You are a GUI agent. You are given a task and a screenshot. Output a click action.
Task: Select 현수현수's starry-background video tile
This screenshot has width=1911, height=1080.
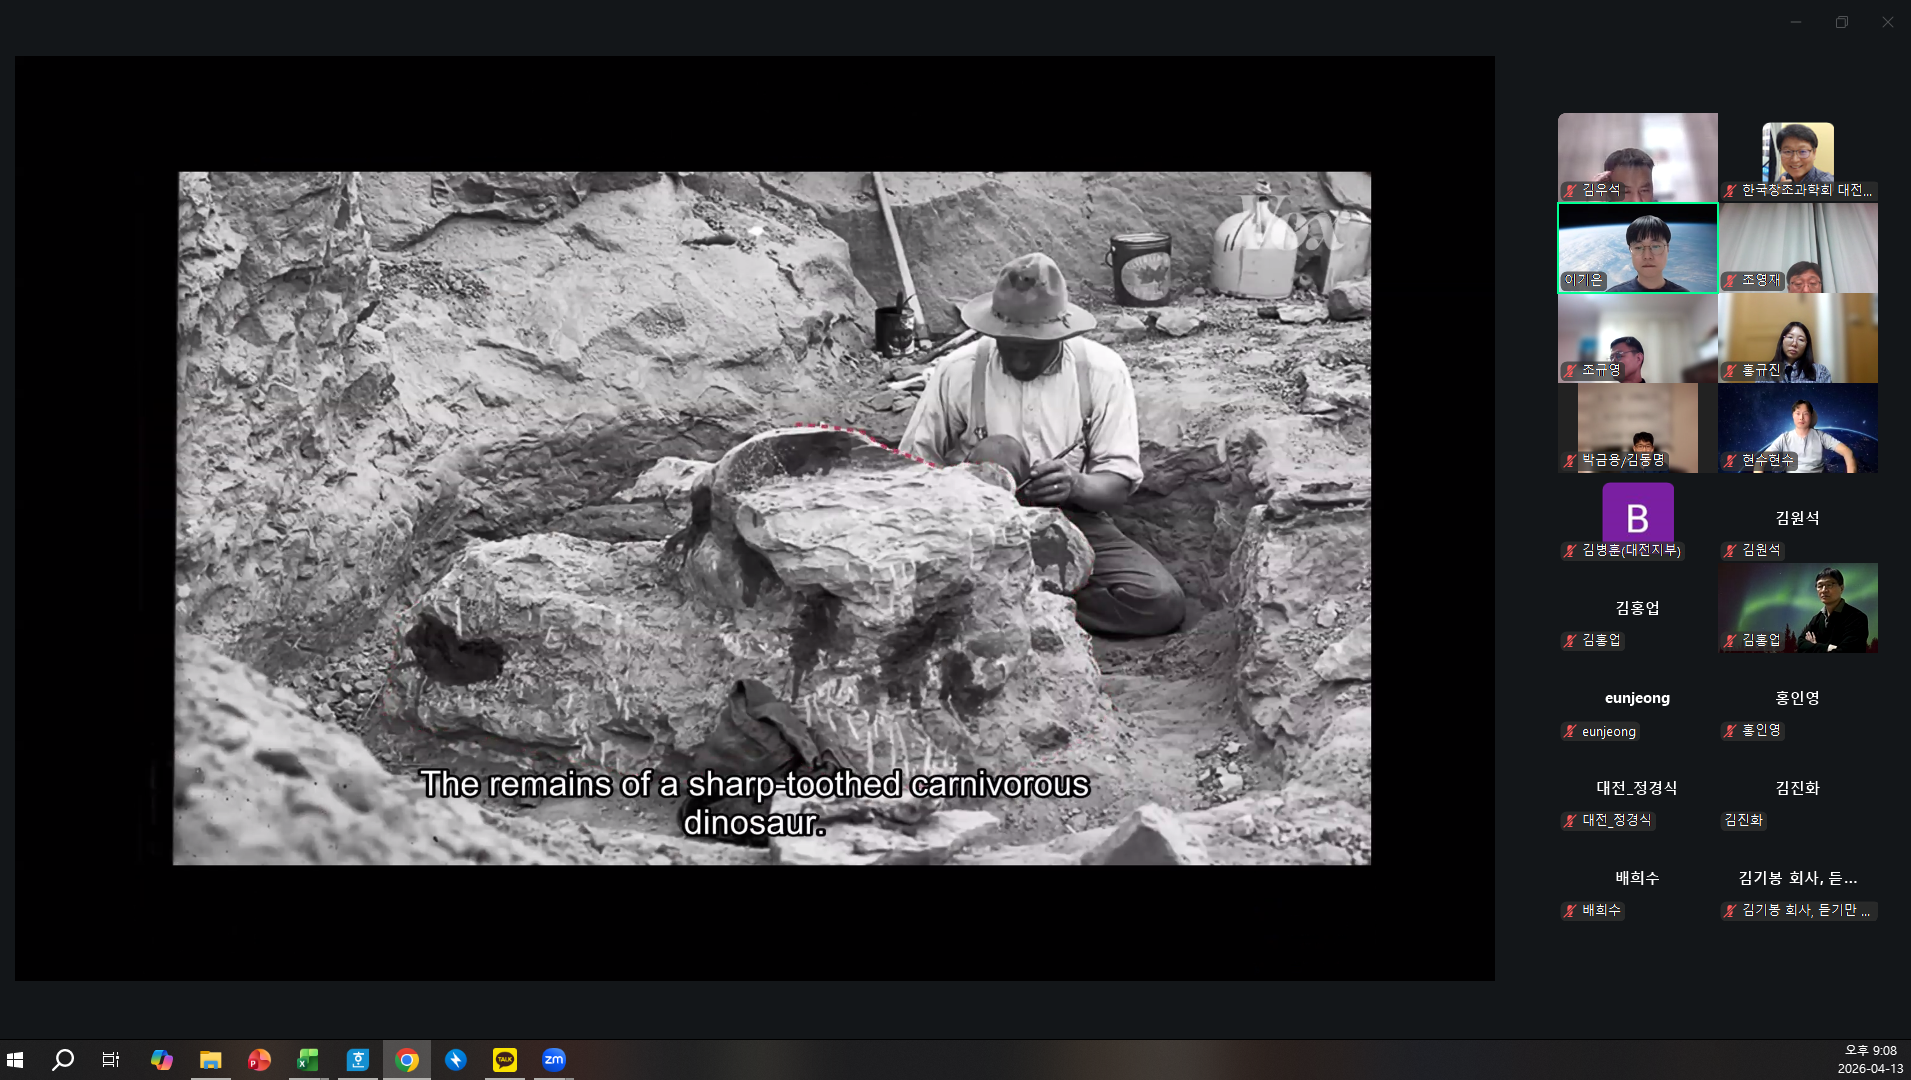1798,427
